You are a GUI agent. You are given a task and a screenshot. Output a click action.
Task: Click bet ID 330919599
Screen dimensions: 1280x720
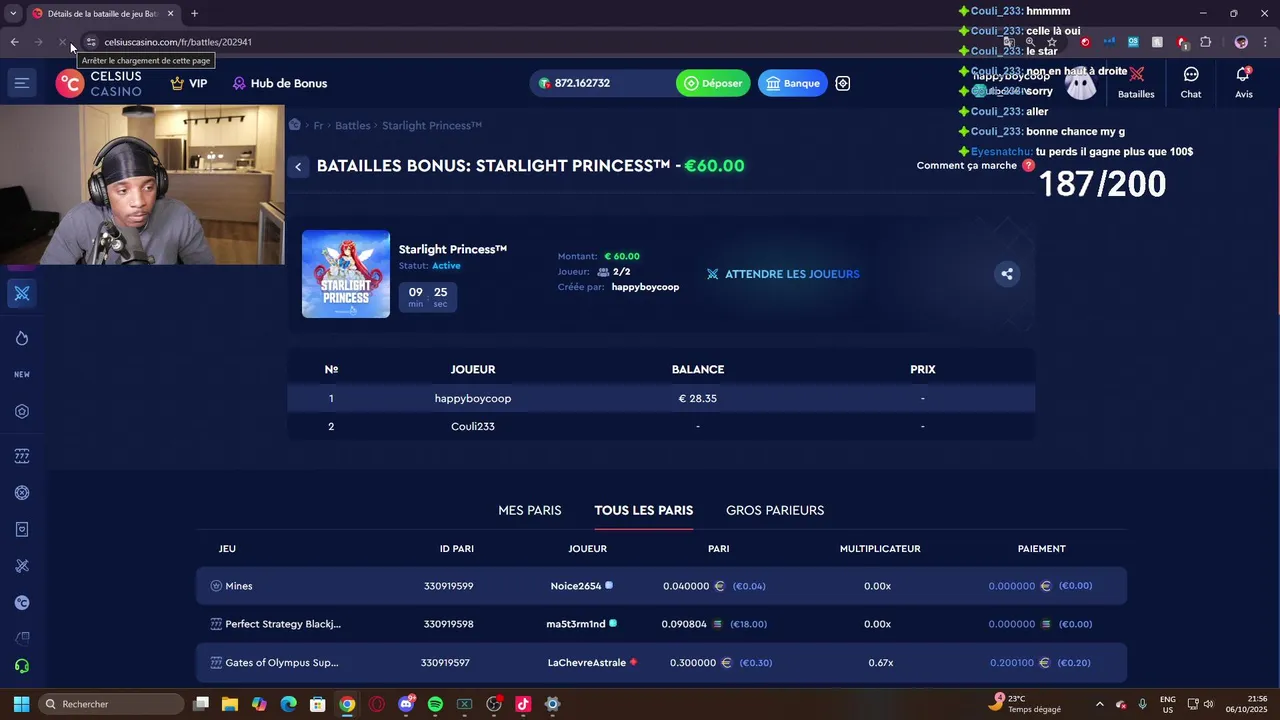click(x=448, y=586)
